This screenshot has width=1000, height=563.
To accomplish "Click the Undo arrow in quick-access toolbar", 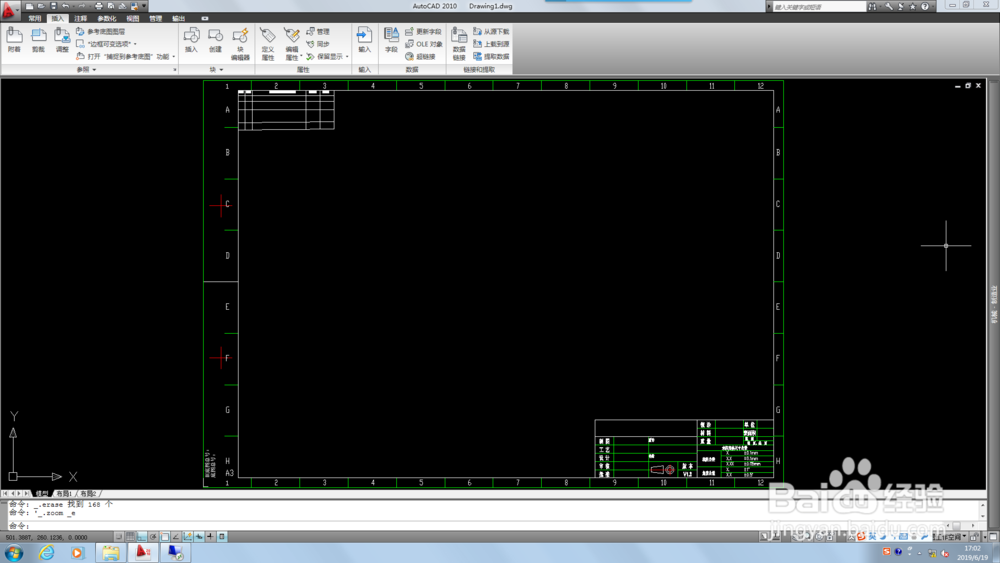I will click(65, 6).
